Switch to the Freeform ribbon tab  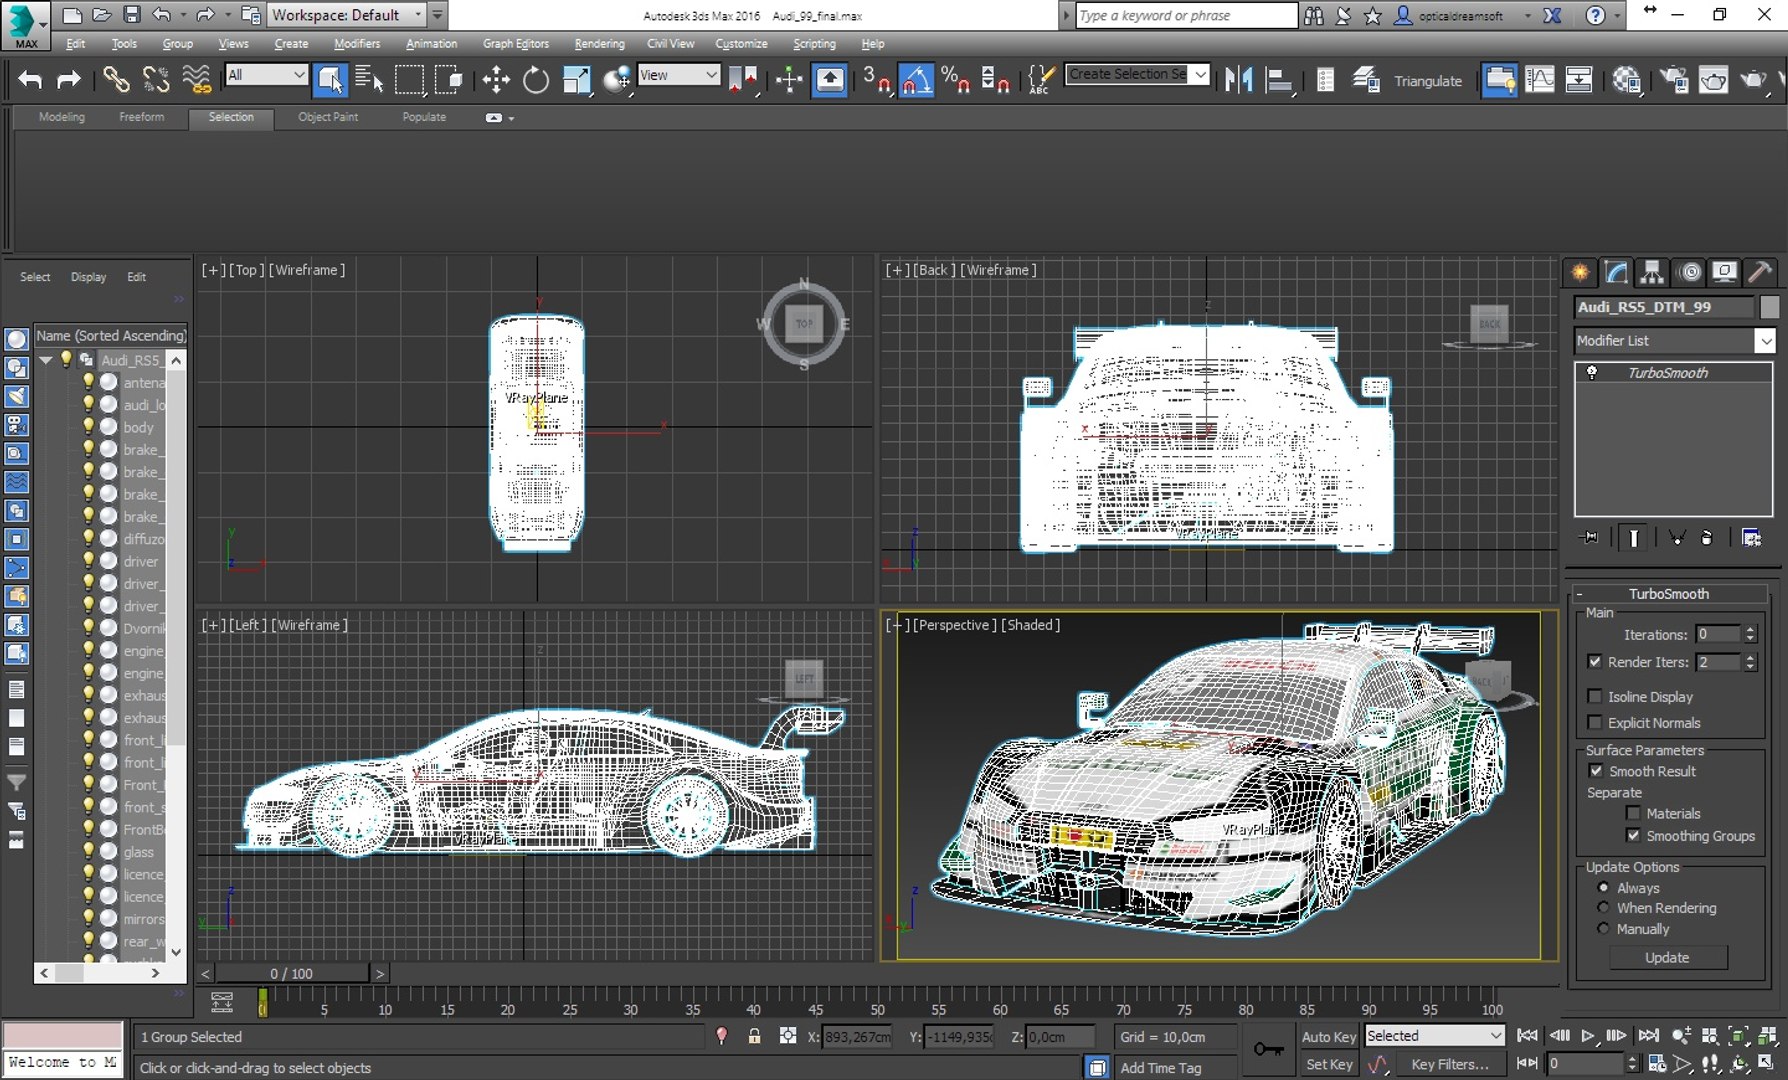[141, 117]
